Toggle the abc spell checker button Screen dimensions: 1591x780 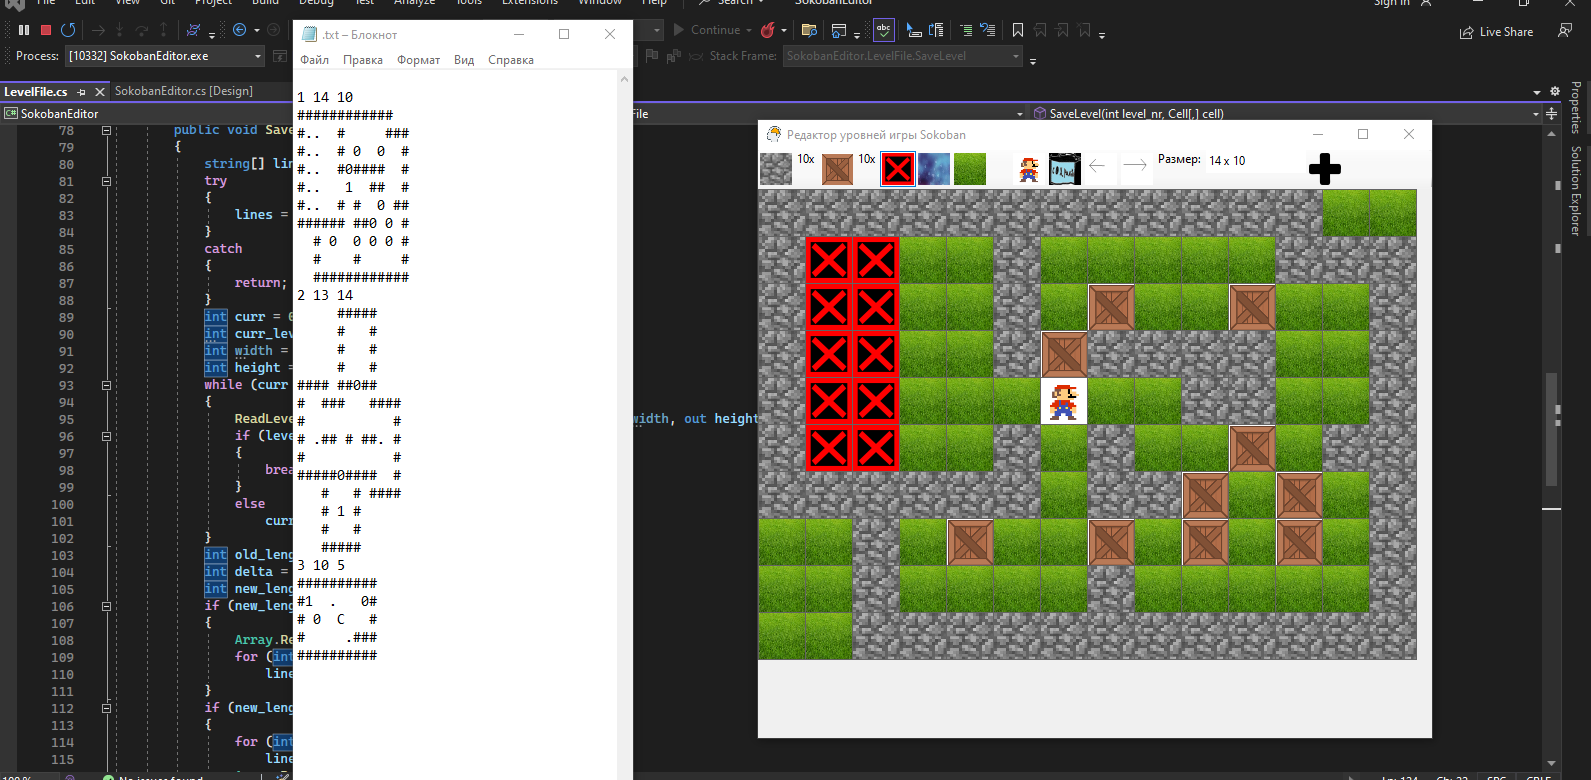click(884, 30)
